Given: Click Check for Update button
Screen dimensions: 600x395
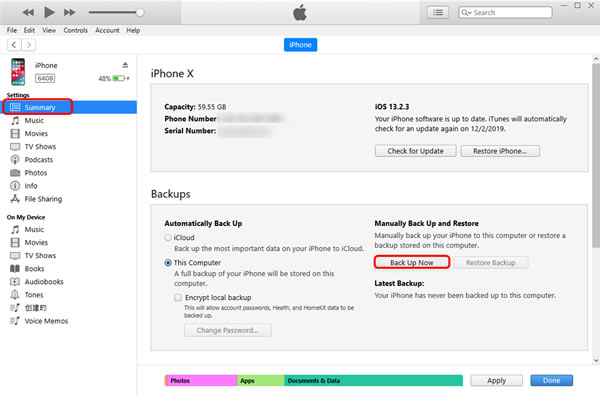Looking at the screenshot, I should click(416, 151).
